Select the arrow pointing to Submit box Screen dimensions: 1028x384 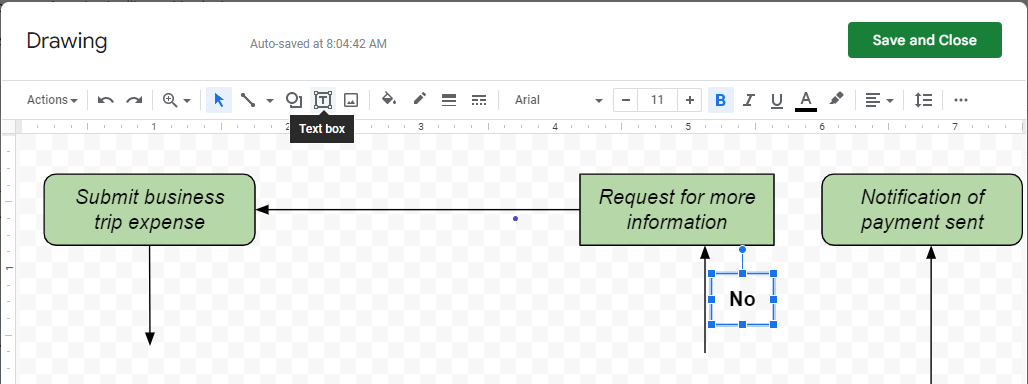click(x=418, y=210)
